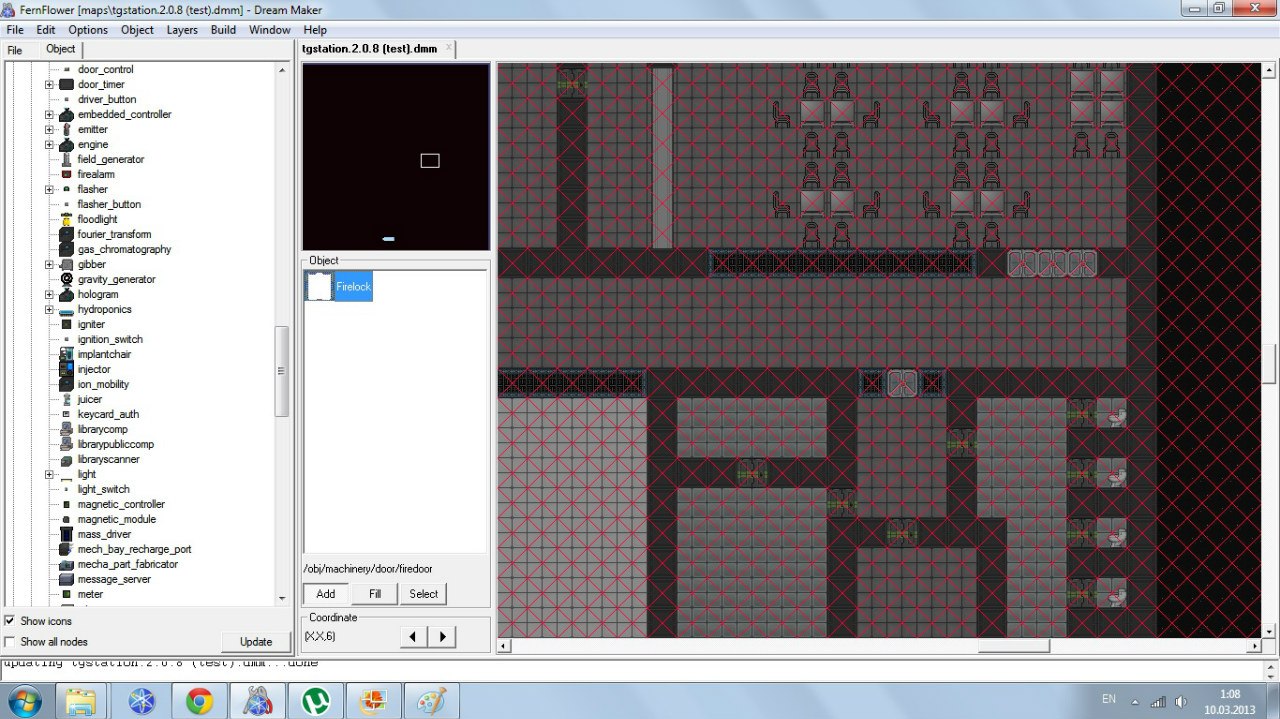This screenshot has height=719, width=1280.
Task: Click the ion_mobility machine icon
Action: 67,384
